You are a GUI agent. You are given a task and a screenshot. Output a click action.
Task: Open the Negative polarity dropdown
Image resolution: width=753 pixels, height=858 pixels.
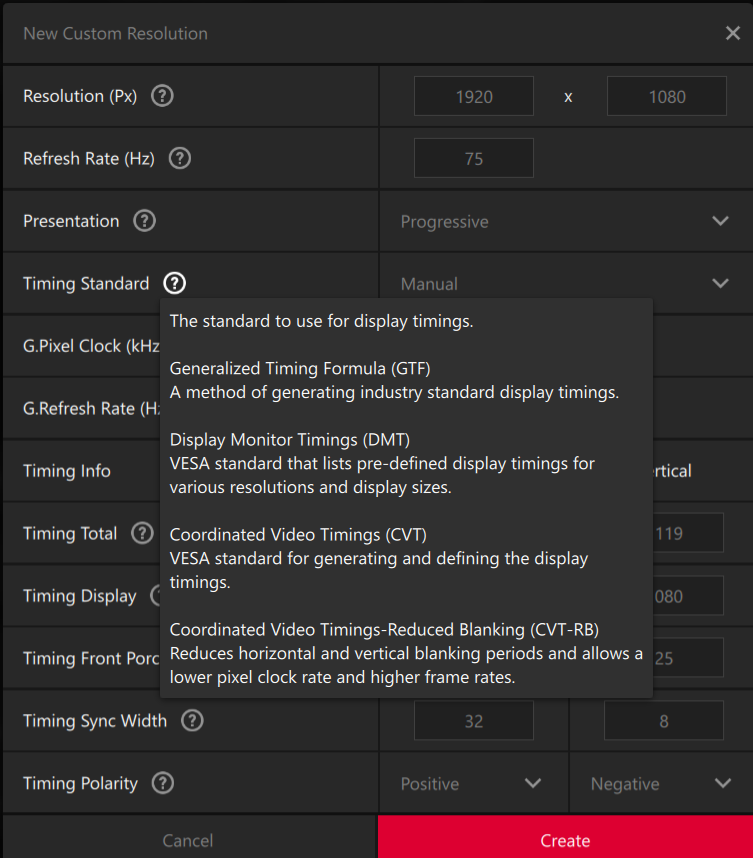click(x=661, y=783)
